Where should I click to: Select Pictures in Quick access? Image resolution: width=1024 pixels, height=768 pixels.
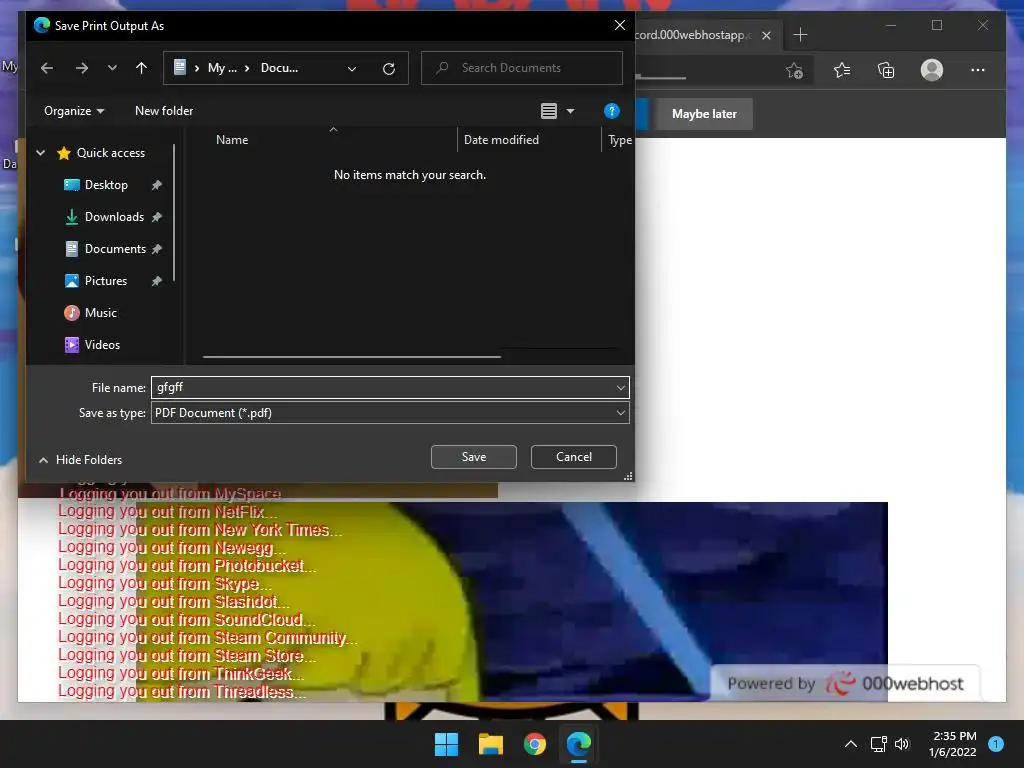96,281
